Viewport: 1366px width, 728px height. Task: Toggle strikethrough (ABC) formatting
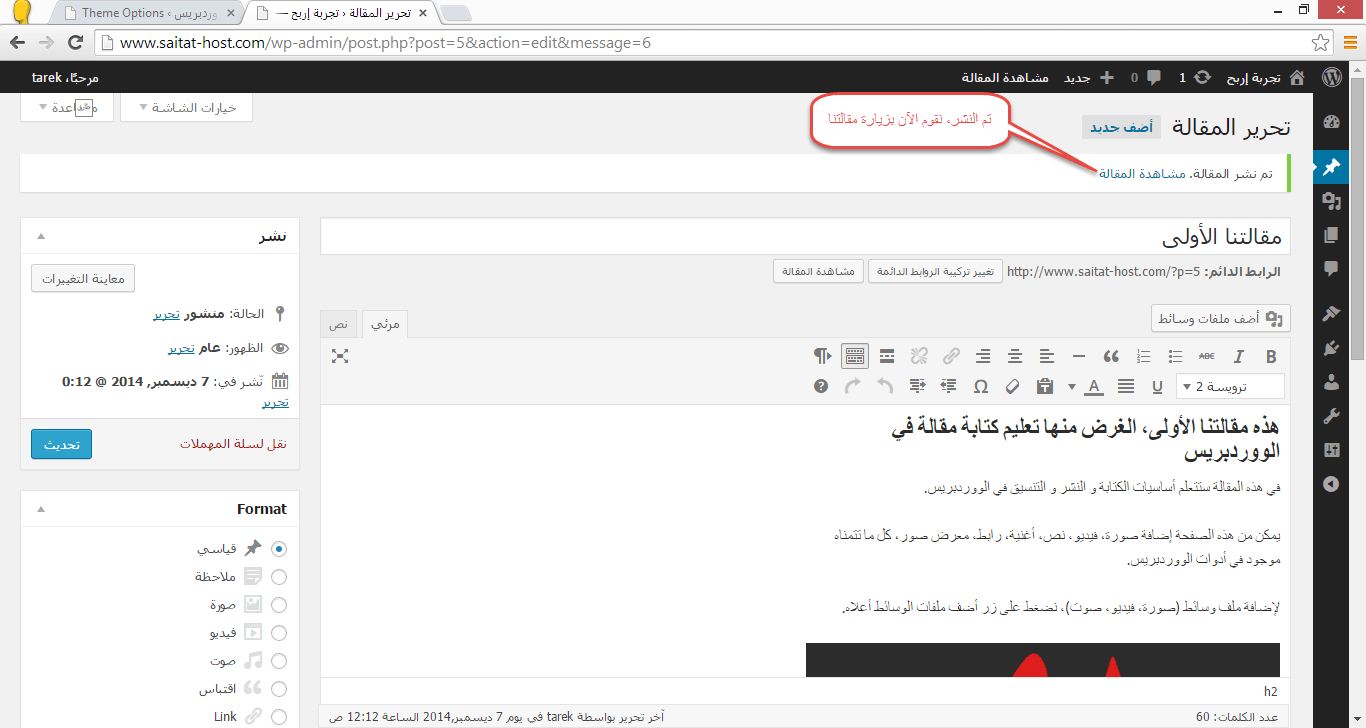(1207, 356)
